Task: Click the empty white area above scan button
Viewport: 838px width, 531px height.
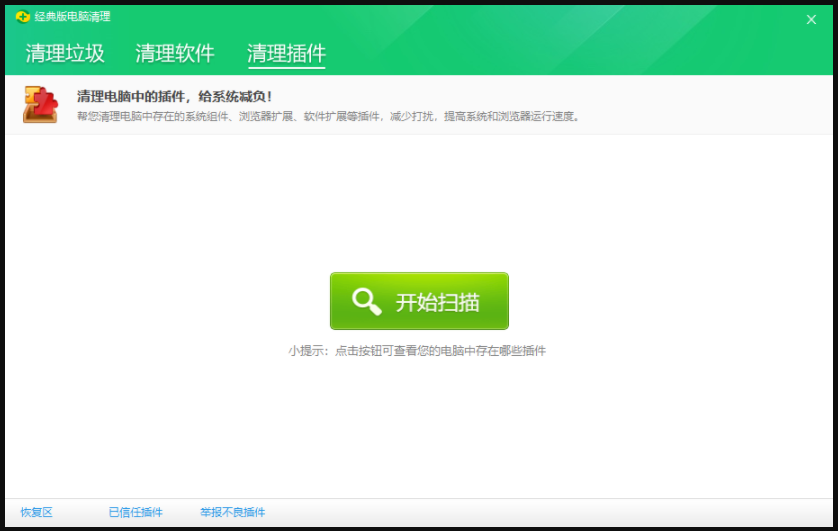Action: (x=419, y=200)
